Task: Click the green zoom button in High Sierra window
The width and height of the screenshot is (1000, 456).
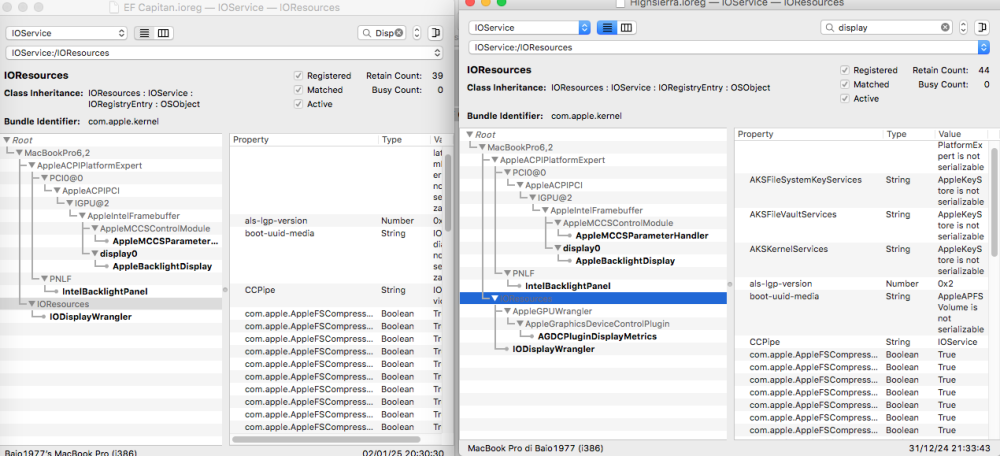Action: click(501, 3)
